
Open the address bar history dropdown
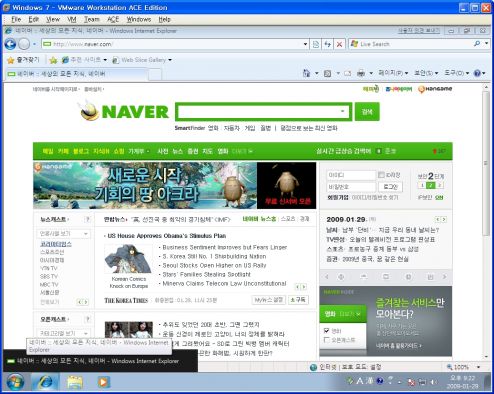[305, 44]
